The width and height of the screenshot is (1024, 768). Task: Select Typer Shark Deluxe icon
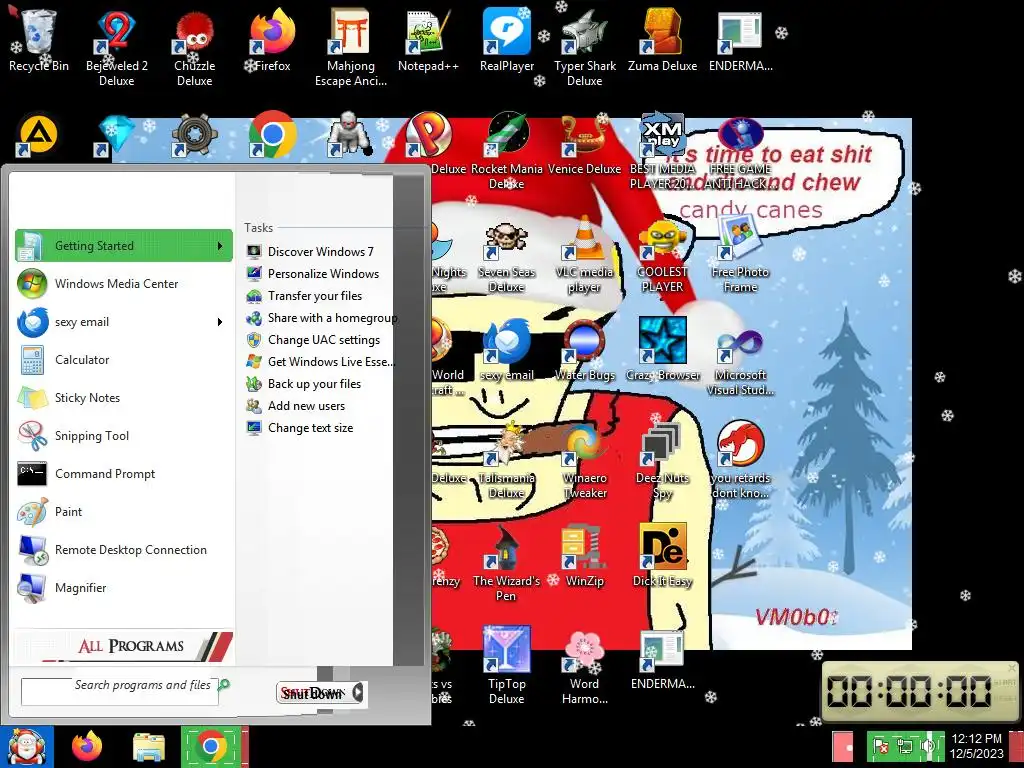pos(584,48)
